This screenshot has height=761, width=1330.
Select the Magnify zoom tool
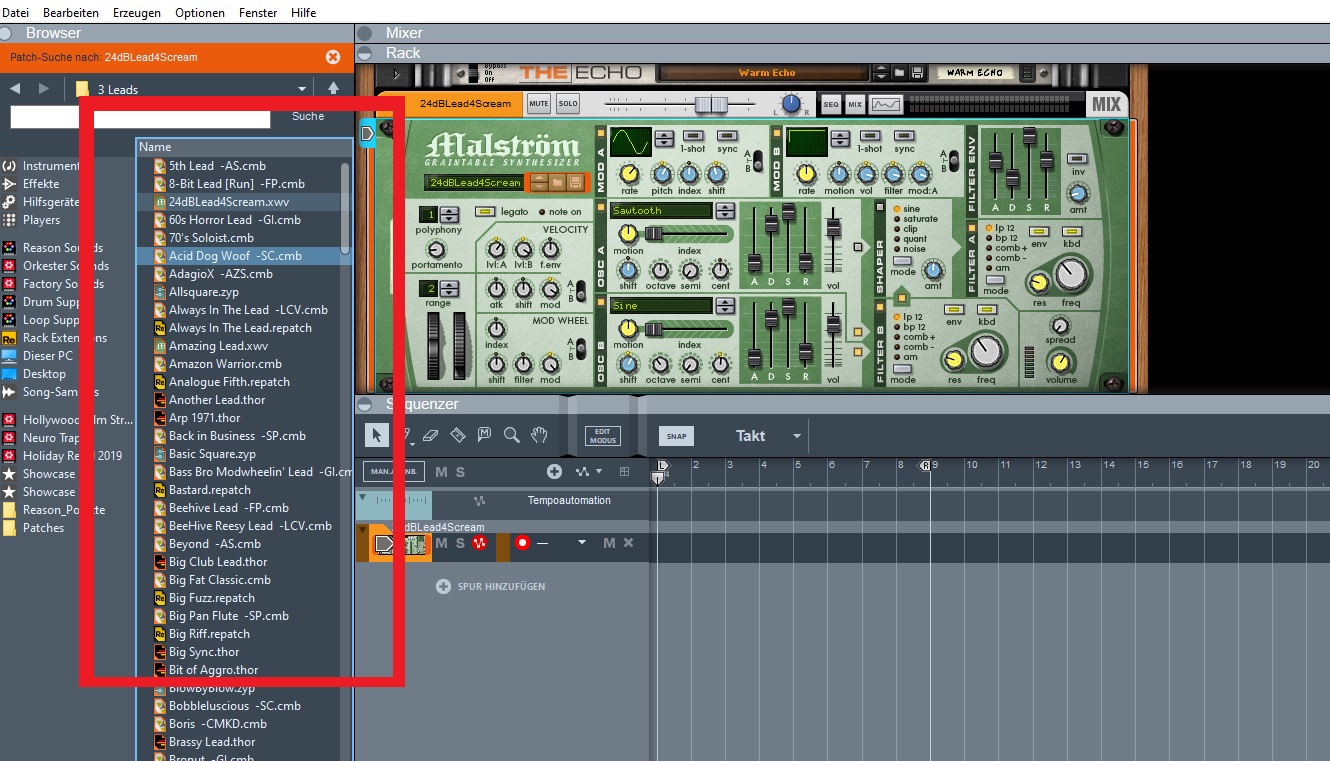(512, 435)
